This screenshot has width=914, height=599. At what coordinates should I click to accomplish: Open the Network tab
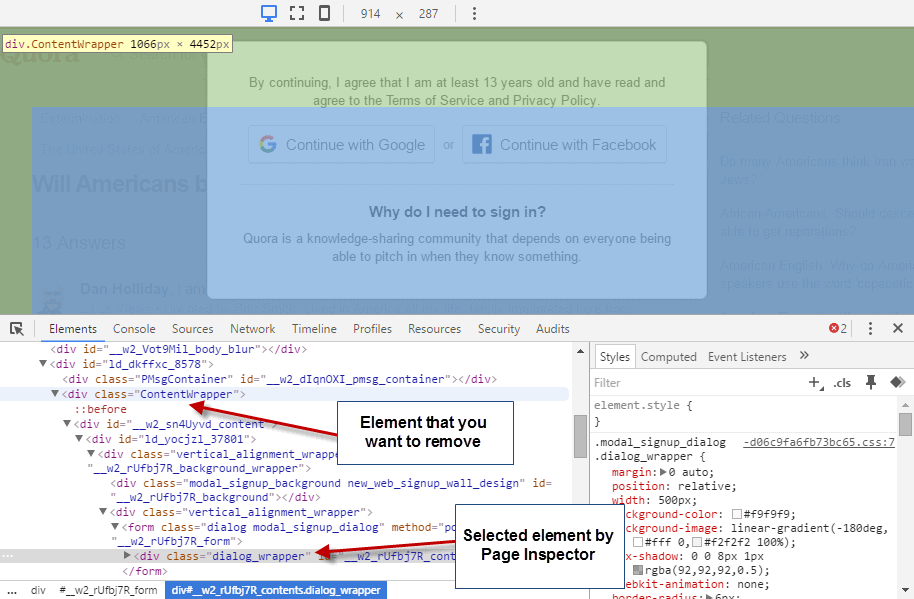click(252, 329)
